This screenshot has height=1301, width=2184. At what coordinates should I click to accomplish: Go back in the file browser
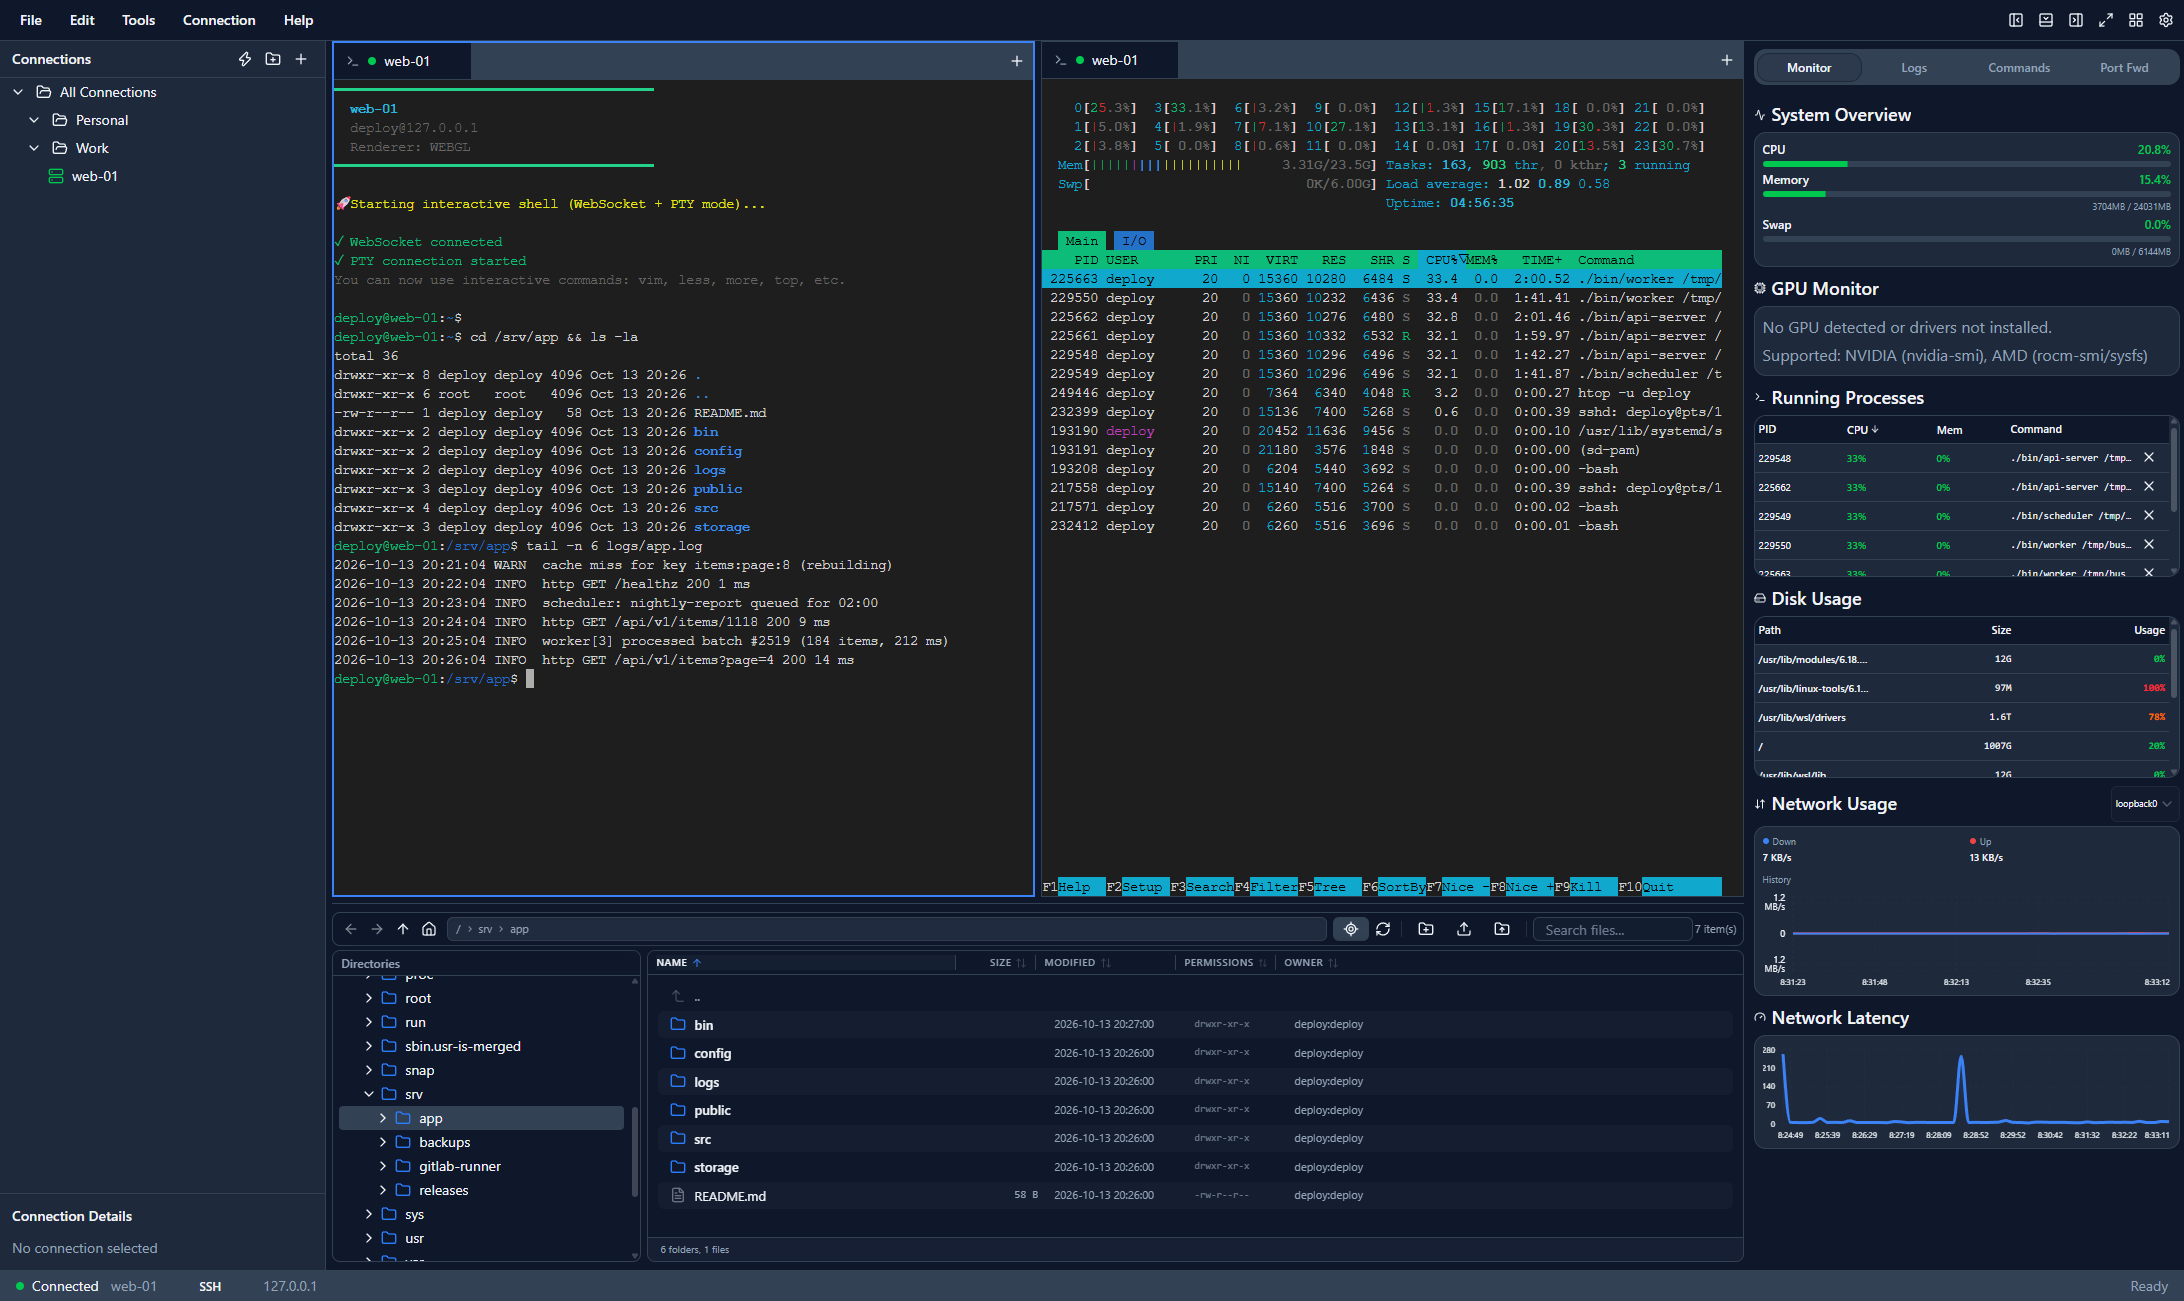click(x=351, y=929)
